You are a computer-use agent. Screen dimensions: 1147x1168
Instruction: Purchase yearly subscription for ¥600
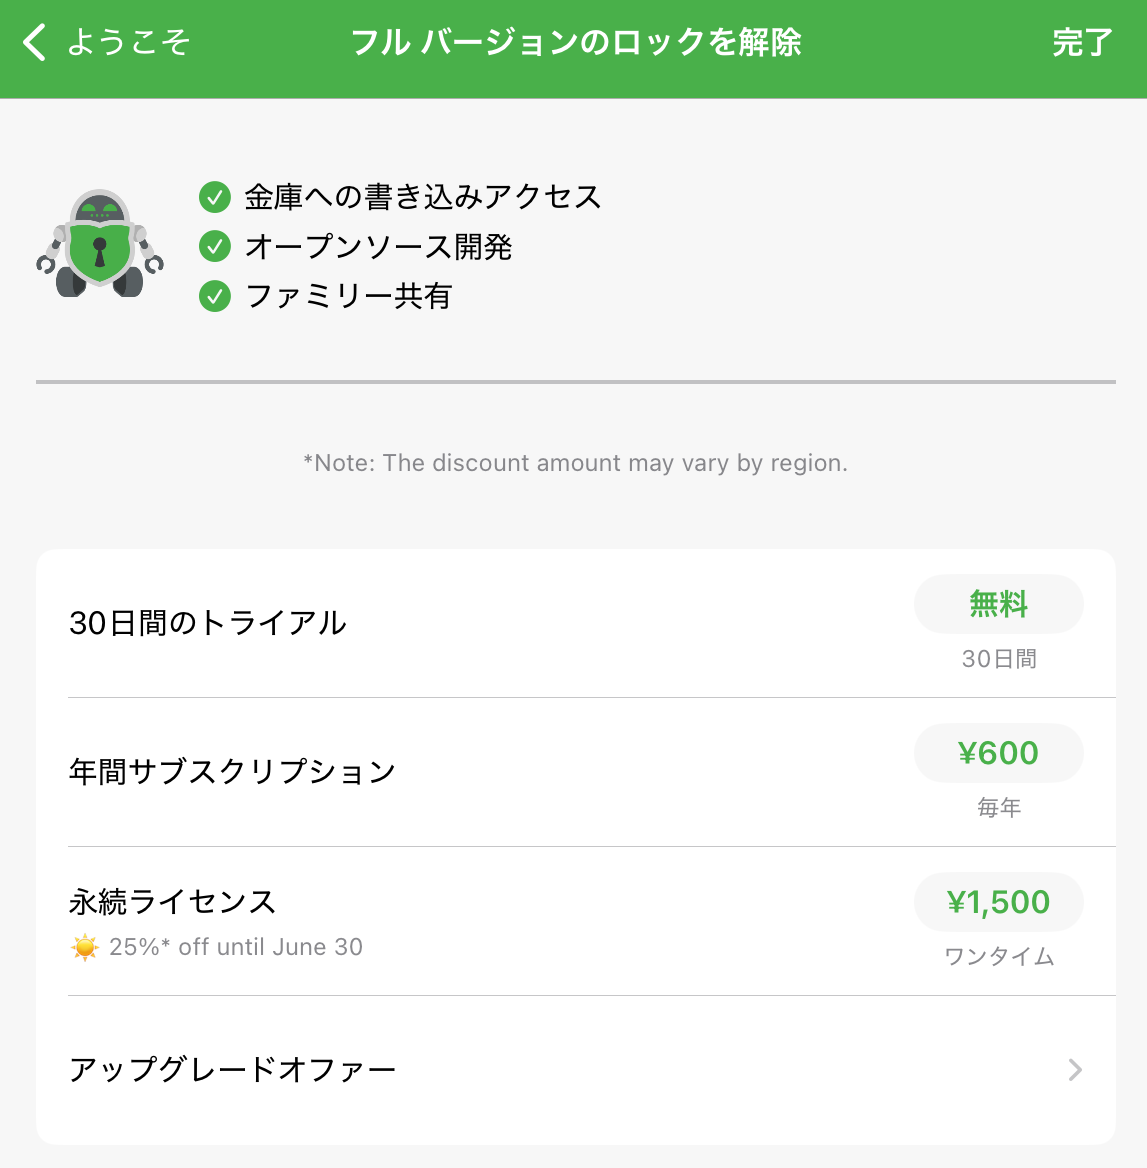(998, 753)
